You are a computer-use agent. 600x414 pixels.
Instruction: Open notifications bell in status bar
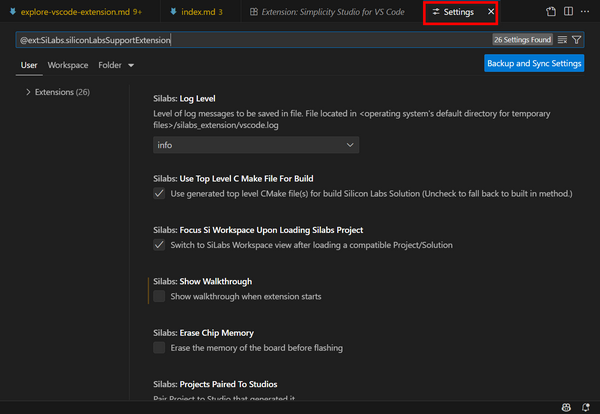pyautogui.click(x=586, y=407)
